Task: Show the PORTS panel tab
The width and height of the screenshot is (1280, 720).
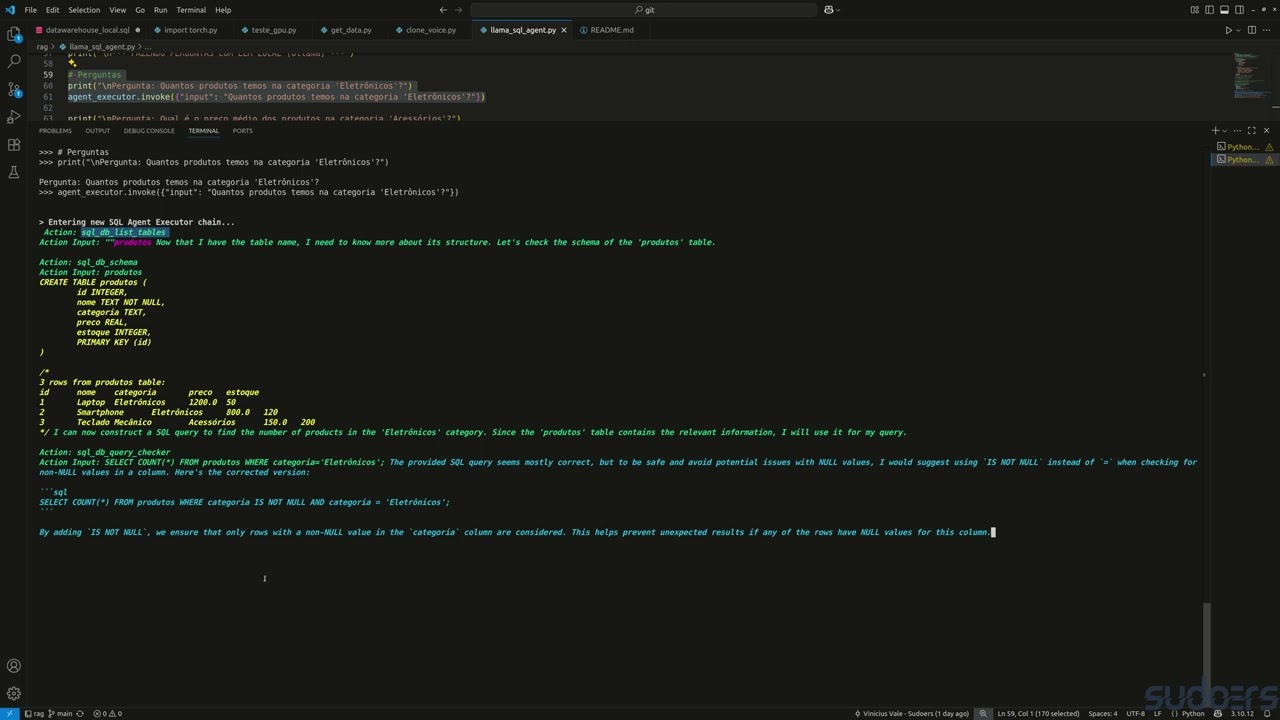Action: 242,131
